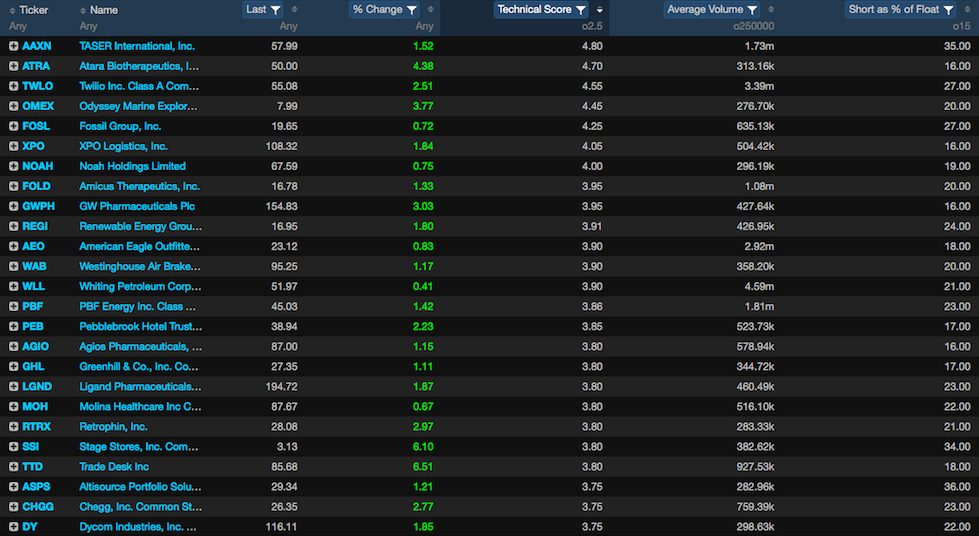Open XPO Logistics, Inc. company link
Screen dimensions: 979x536
pyautogui.click(x=124, y=146)
